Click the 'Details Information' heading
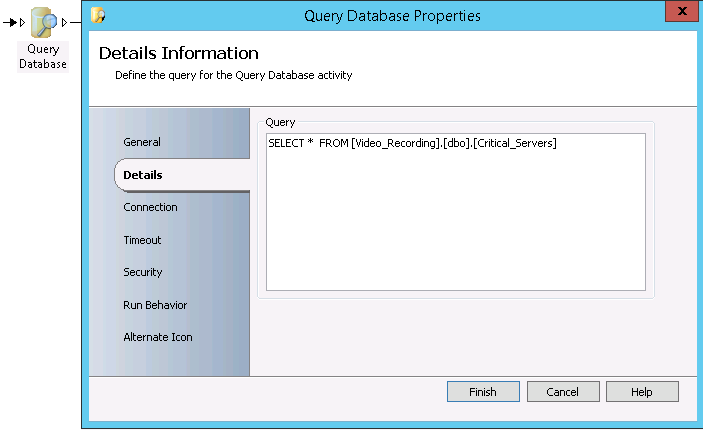Image resolution: width=703 pixels, height=430 pixels. tap(178, 53)
